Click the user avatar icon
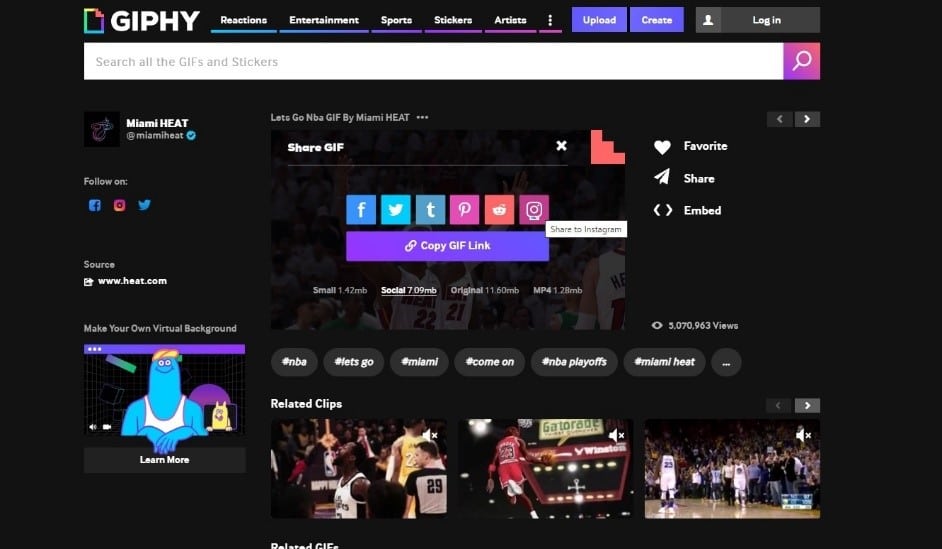Screen dimensions: 942x549 click(708, 20)
